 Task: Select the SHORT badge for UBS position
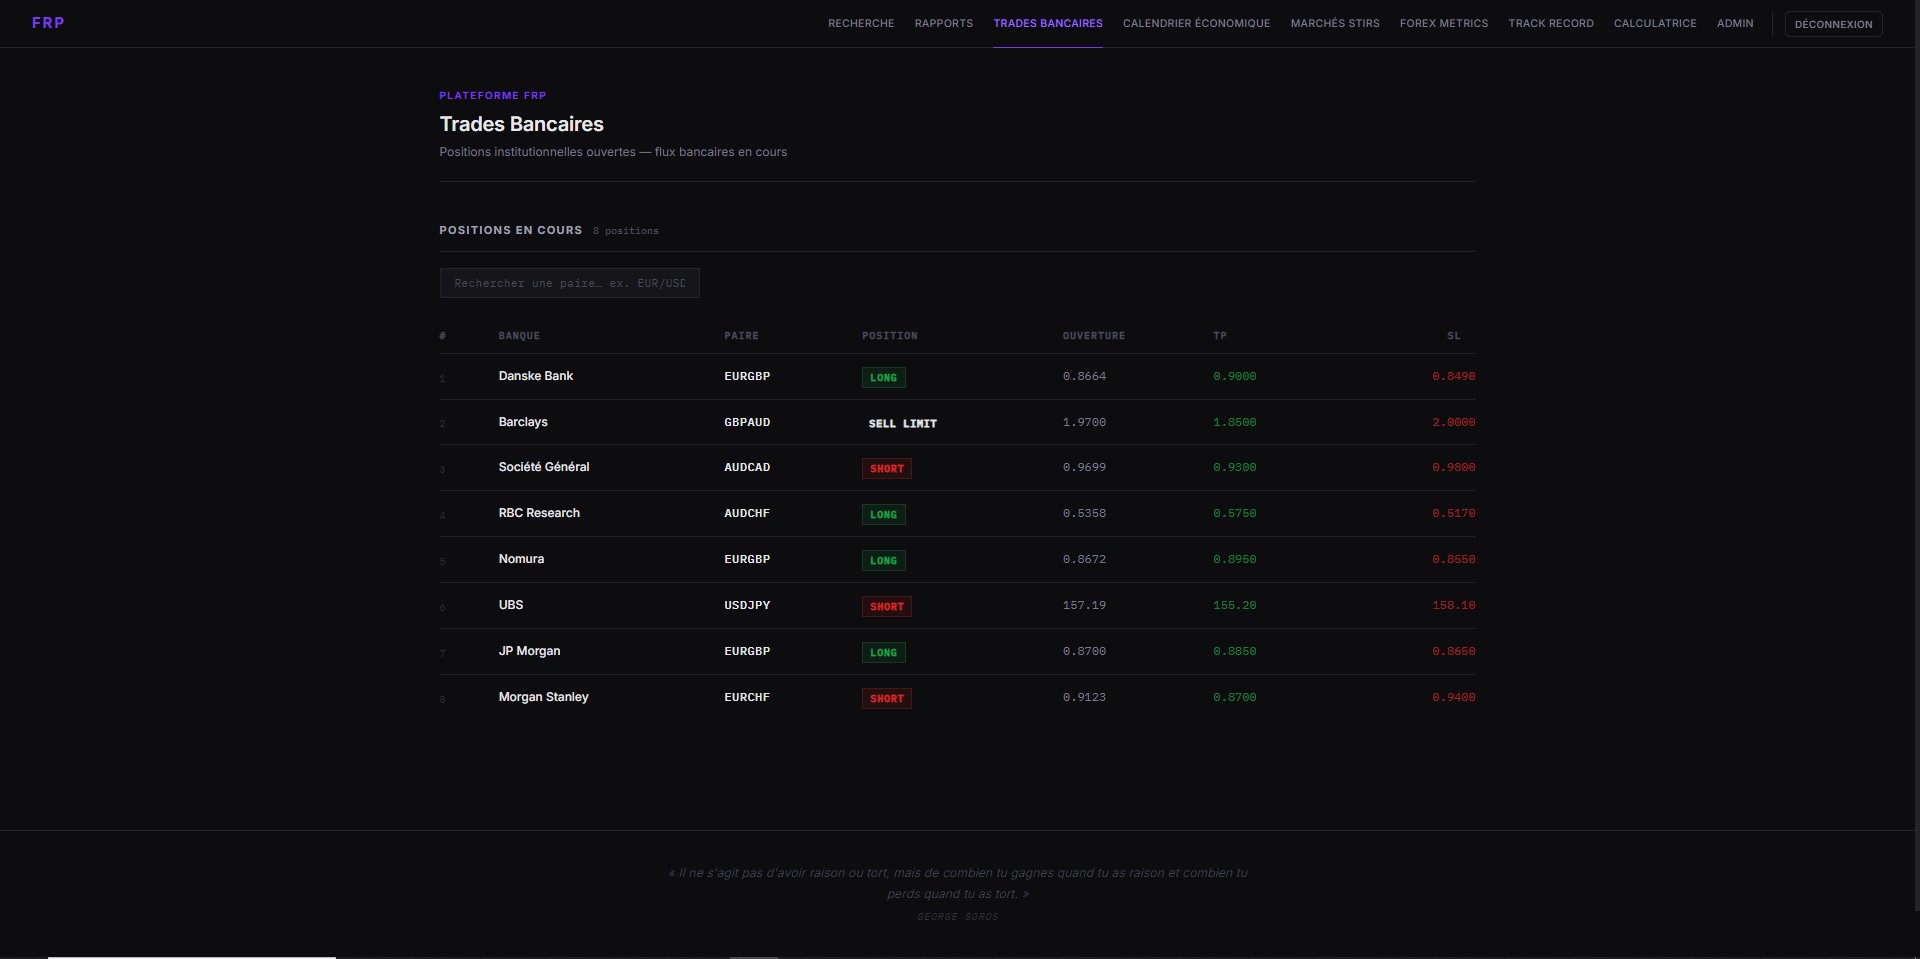(886, 606)
